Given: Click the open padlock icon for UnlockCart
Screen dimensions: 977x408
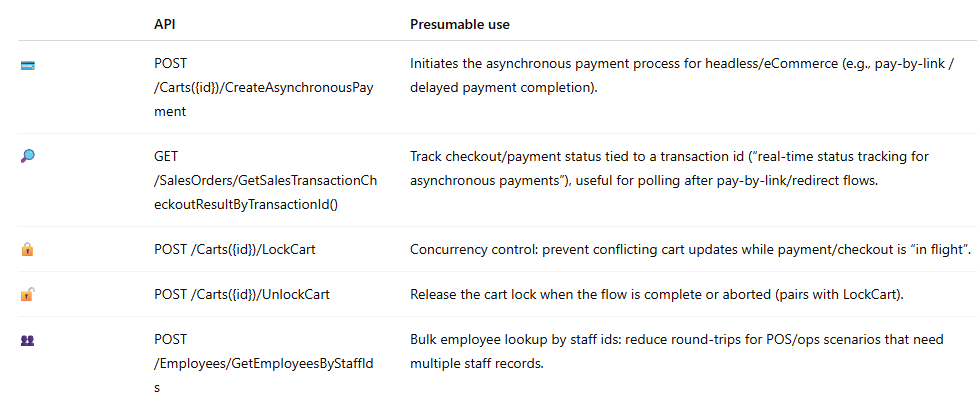Looking at the screenshot, I should (x=27, y=295).
